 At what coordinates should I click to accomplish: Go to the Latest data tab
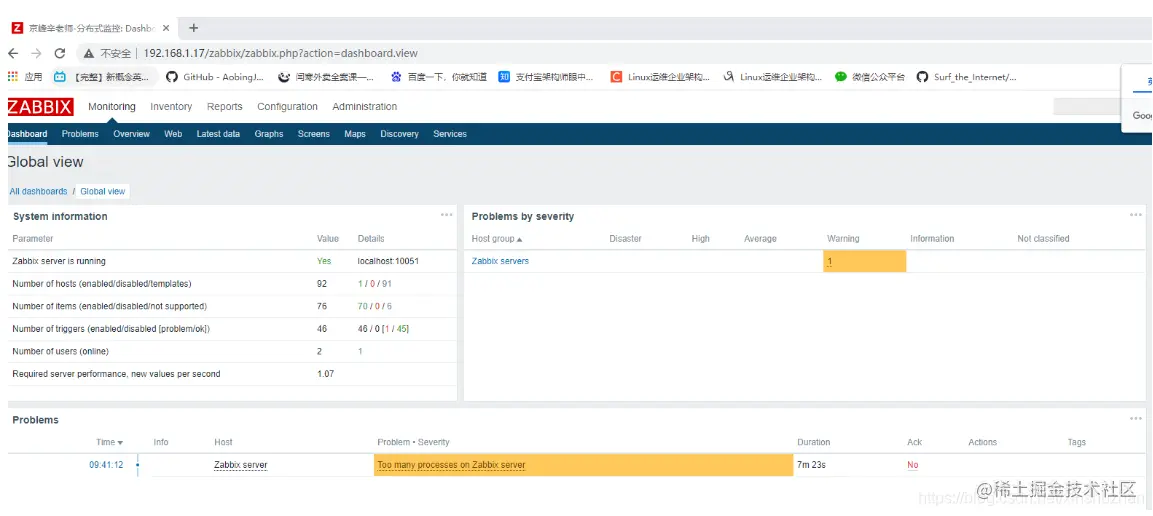click(x=218, y=134)
